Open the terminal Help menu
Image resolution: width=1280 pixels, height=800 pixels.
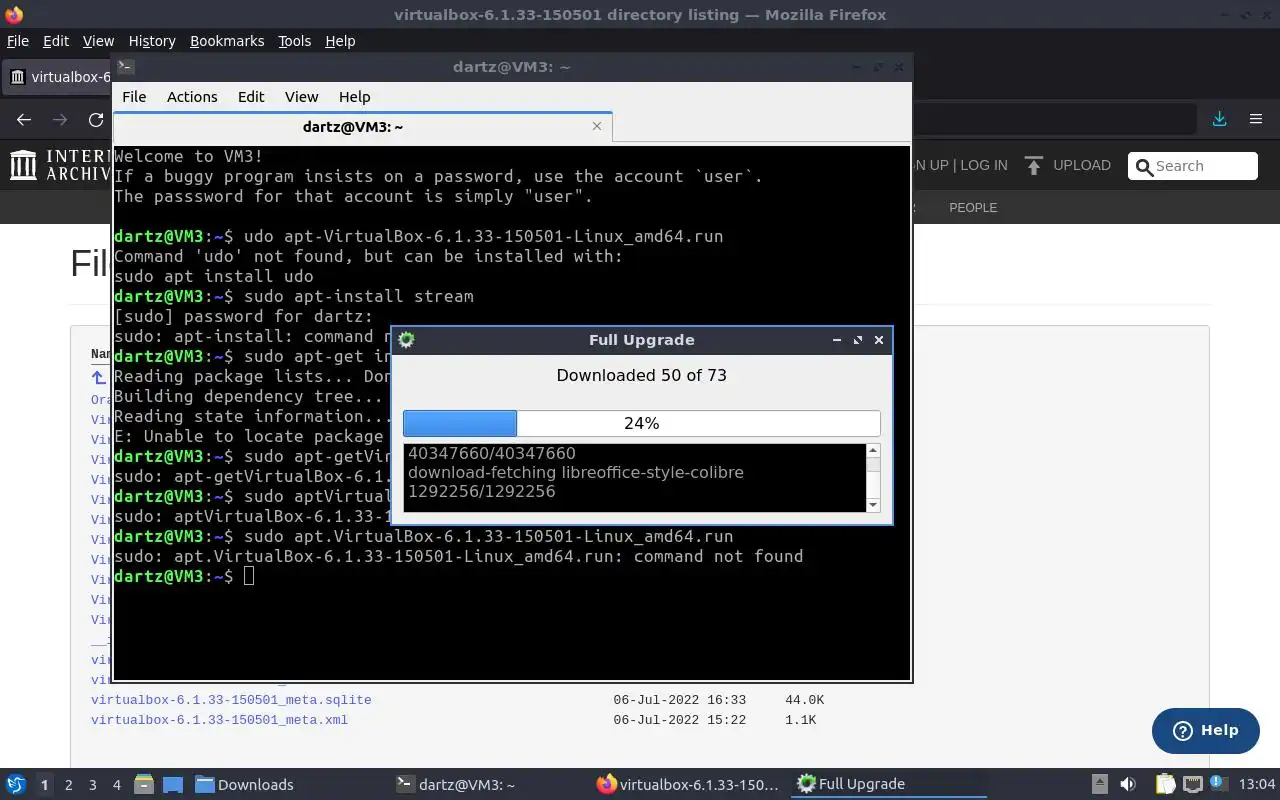click(x=354, y=96)
